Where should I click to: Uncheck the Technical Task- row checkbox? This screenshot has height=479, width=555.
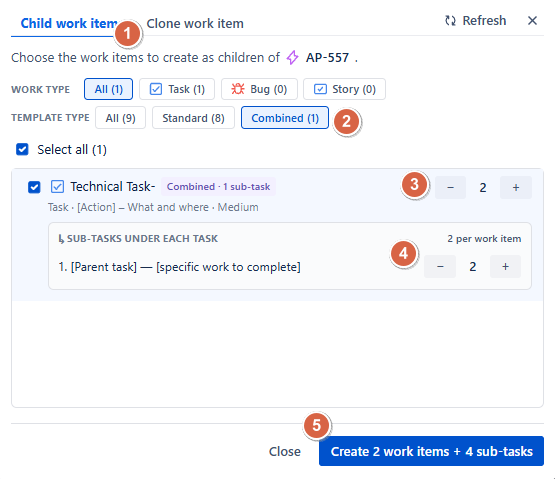[34, 187]
